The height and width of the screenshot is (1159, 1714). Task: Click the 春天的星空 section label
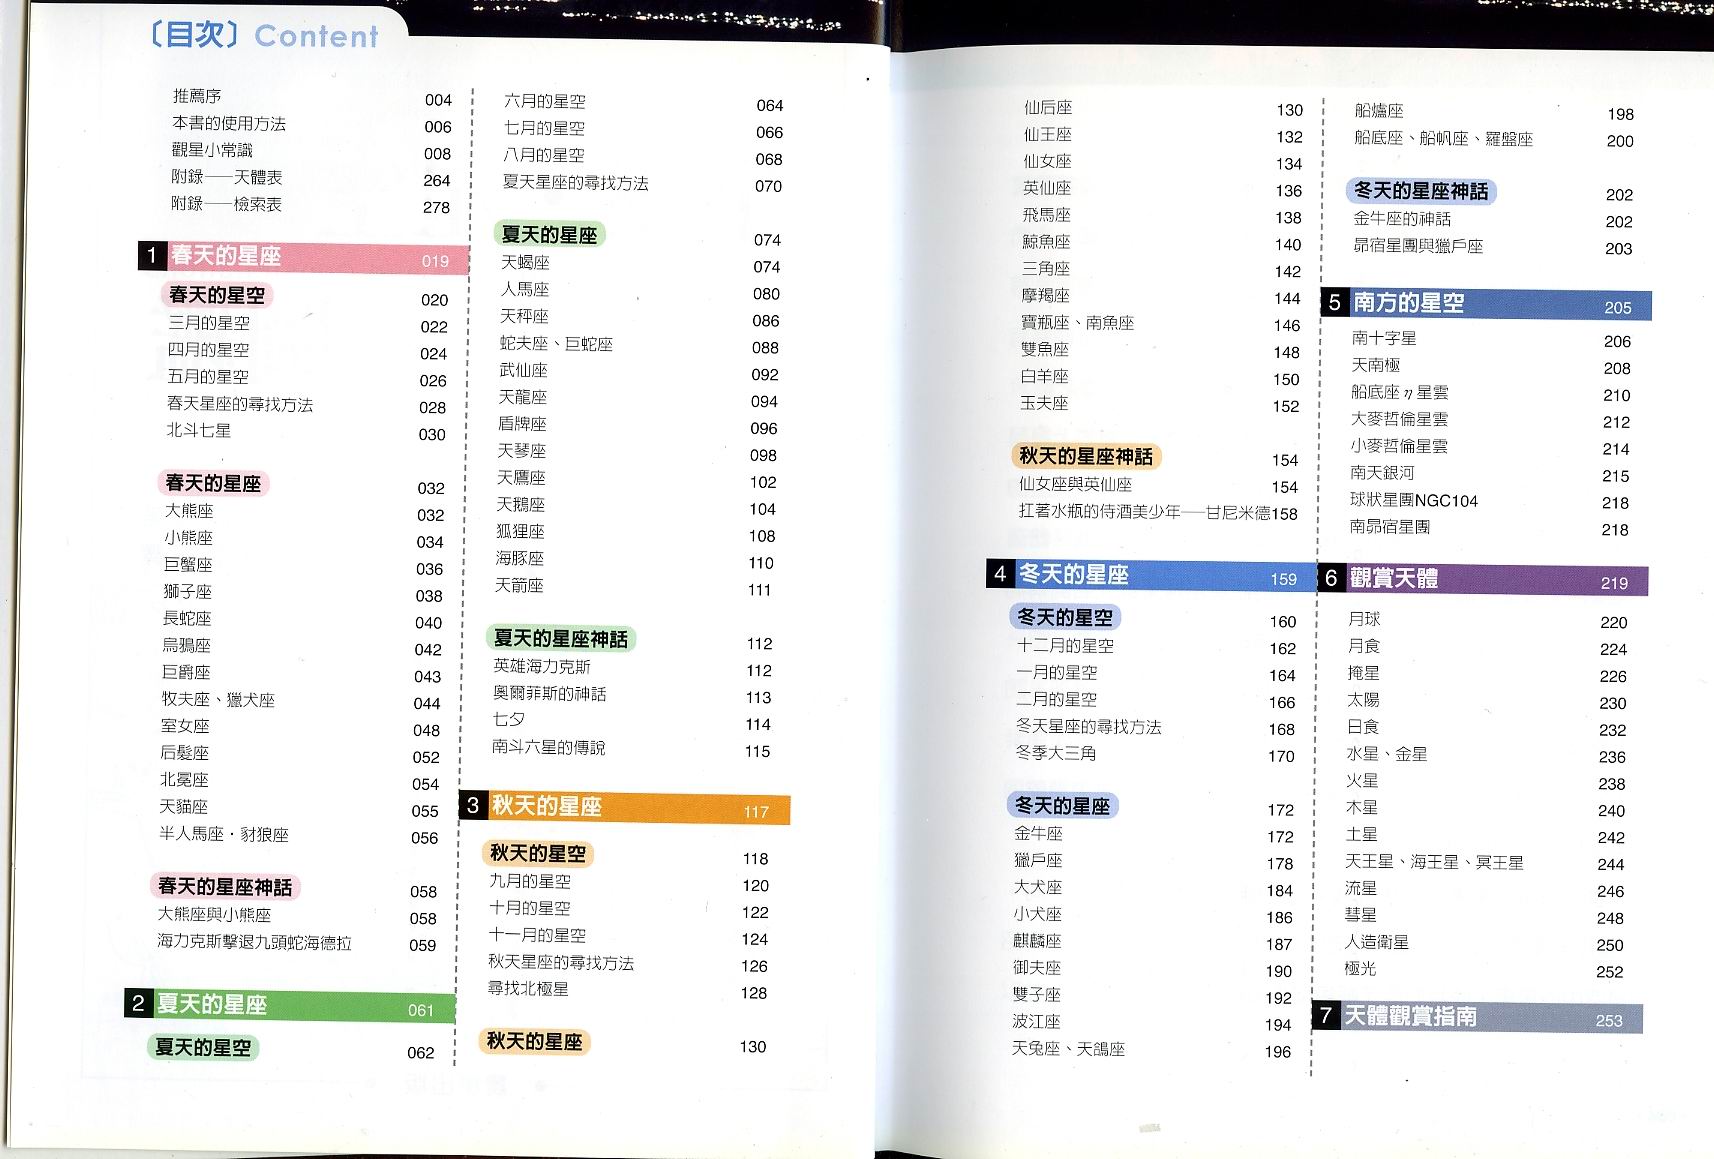(217, 295)
